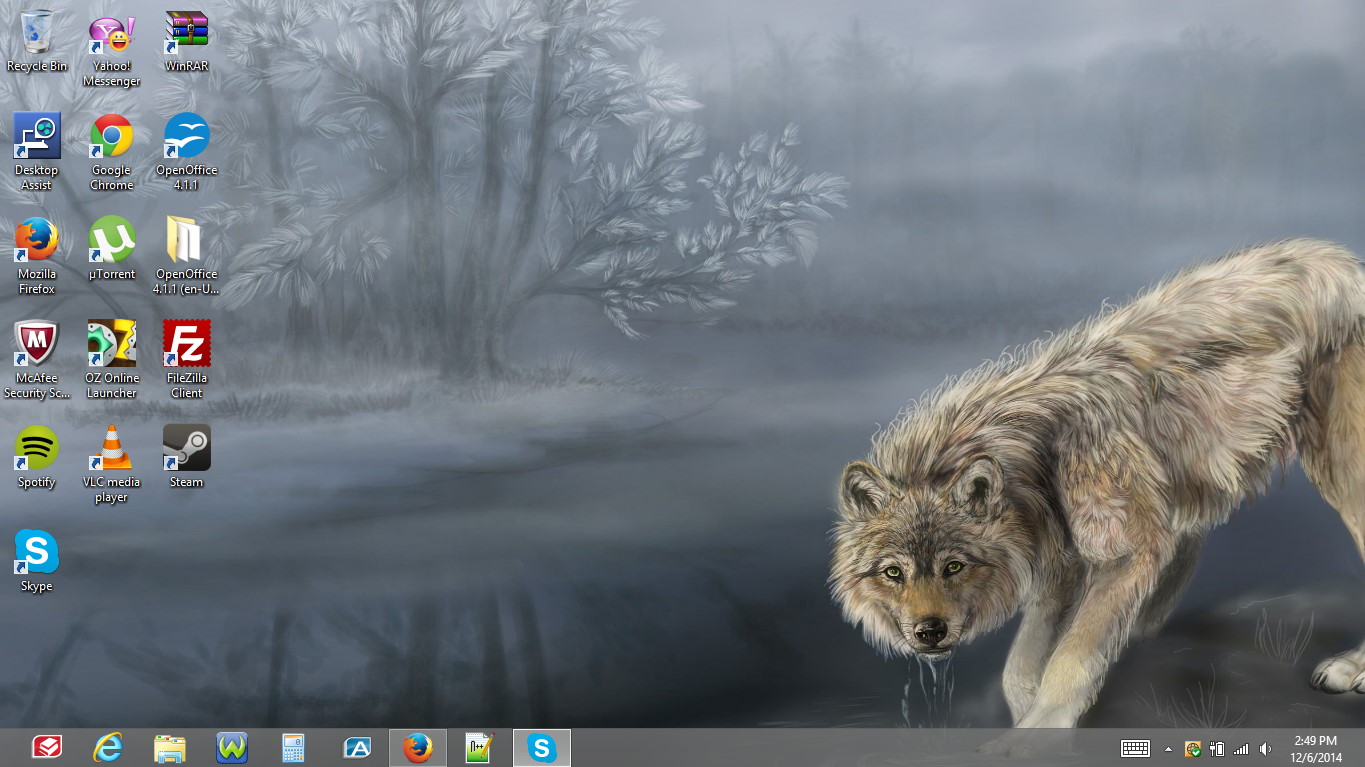The image size is (1365, 767).
Task: Open the battery power tray icon
Action: pyautogui.click(x=1217, y=749)
